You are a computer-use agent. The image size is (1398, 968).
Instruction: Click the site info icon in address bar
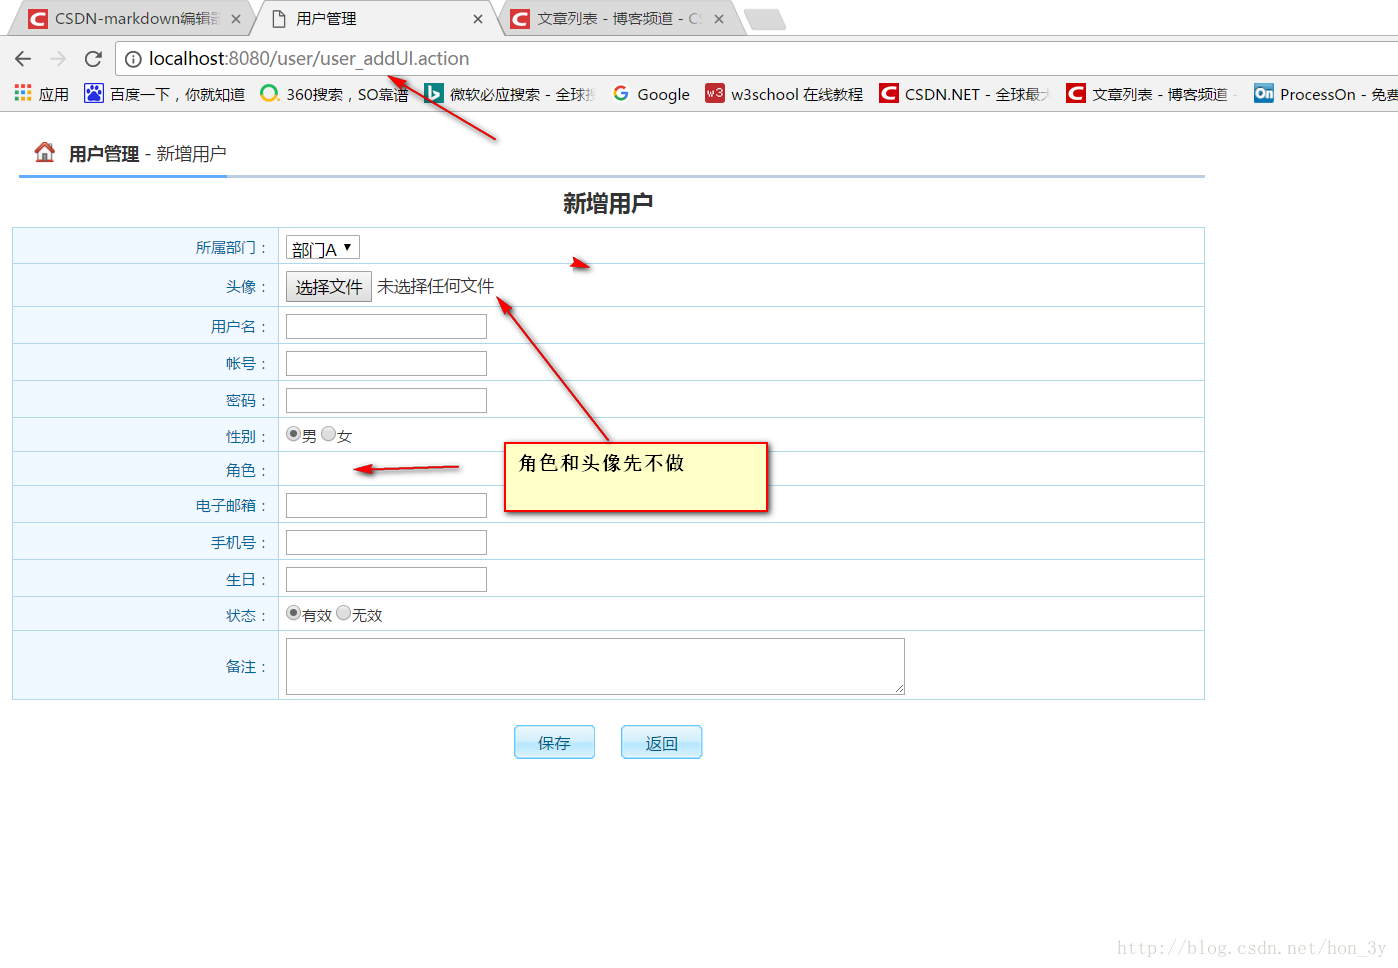[133, 59]
